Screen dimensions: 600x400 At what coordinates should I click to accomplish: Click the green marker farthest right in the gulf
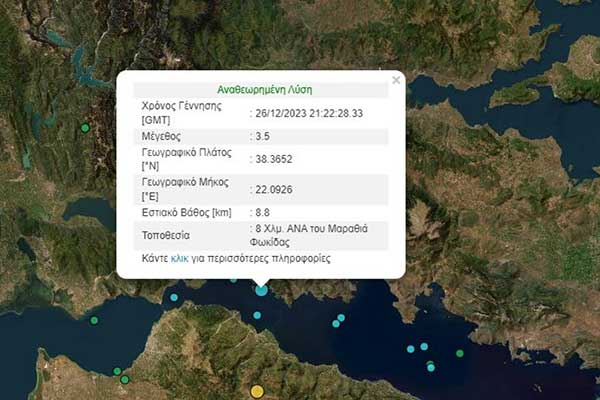[x=460, y=353]
